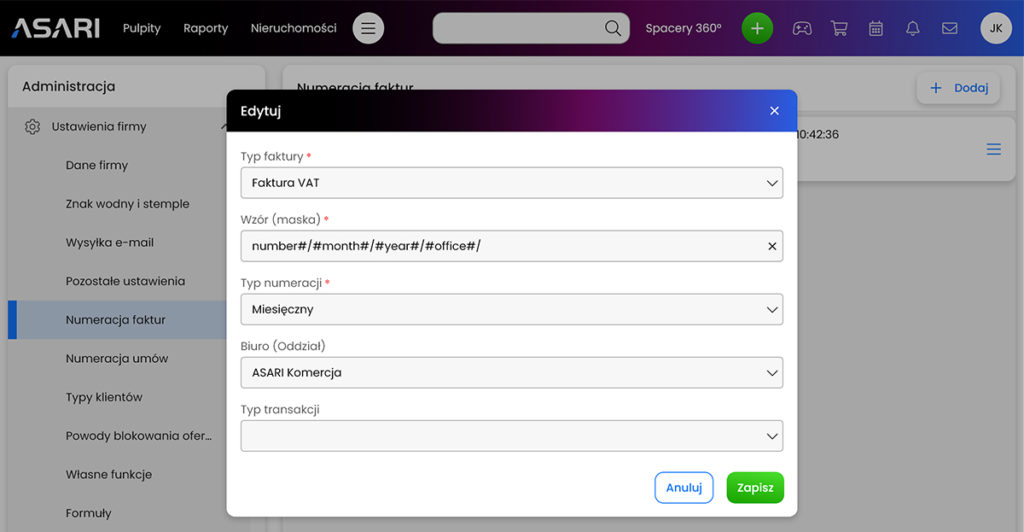Open the Biuro (Oddział) dropdown
Viewport: 1024px width, 532px height.
click(511, 373)
